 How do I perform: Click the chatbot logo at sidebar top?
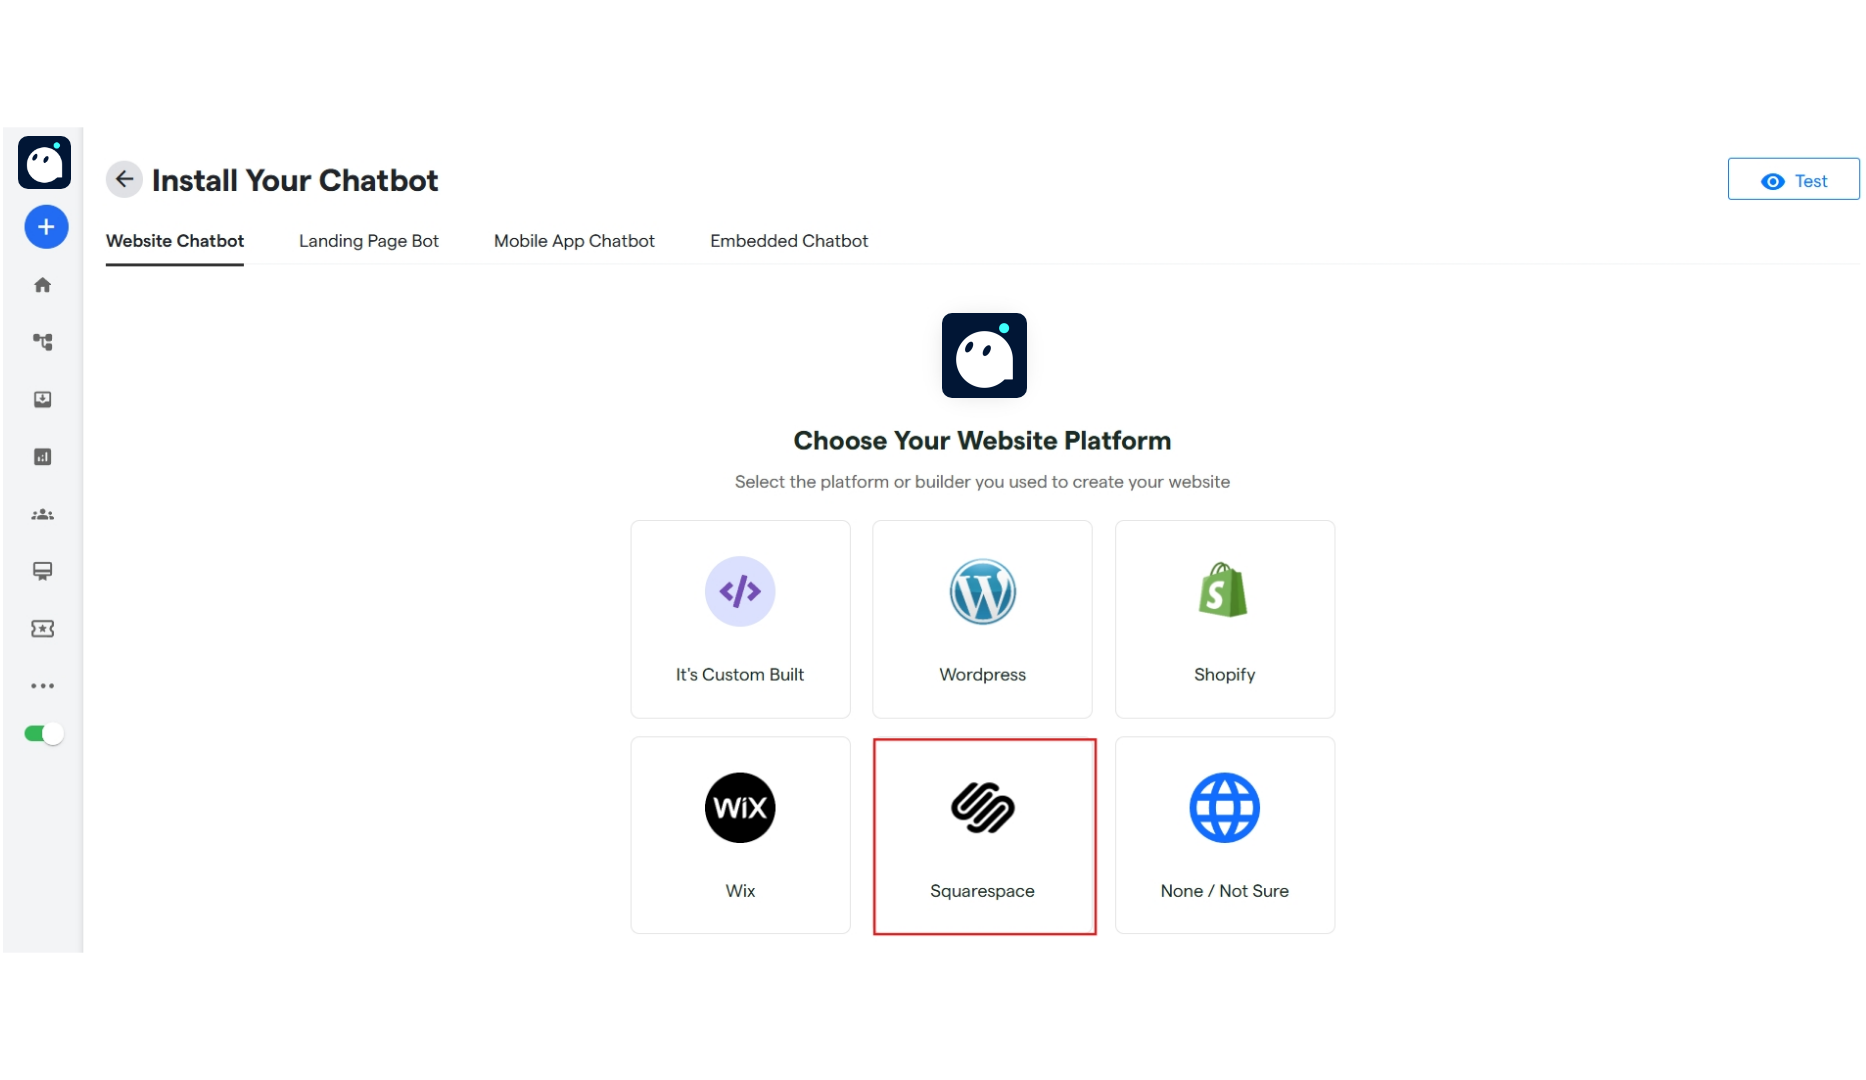[44, 162]
